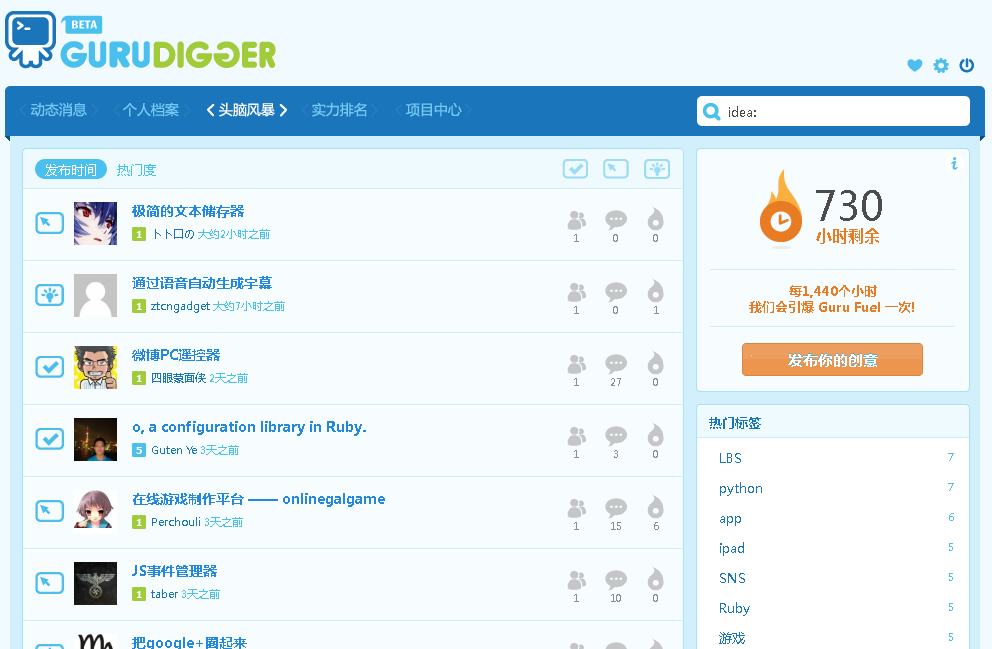Open the idea 微博PC遥控器
992x649 pixels.
point(176,355)
